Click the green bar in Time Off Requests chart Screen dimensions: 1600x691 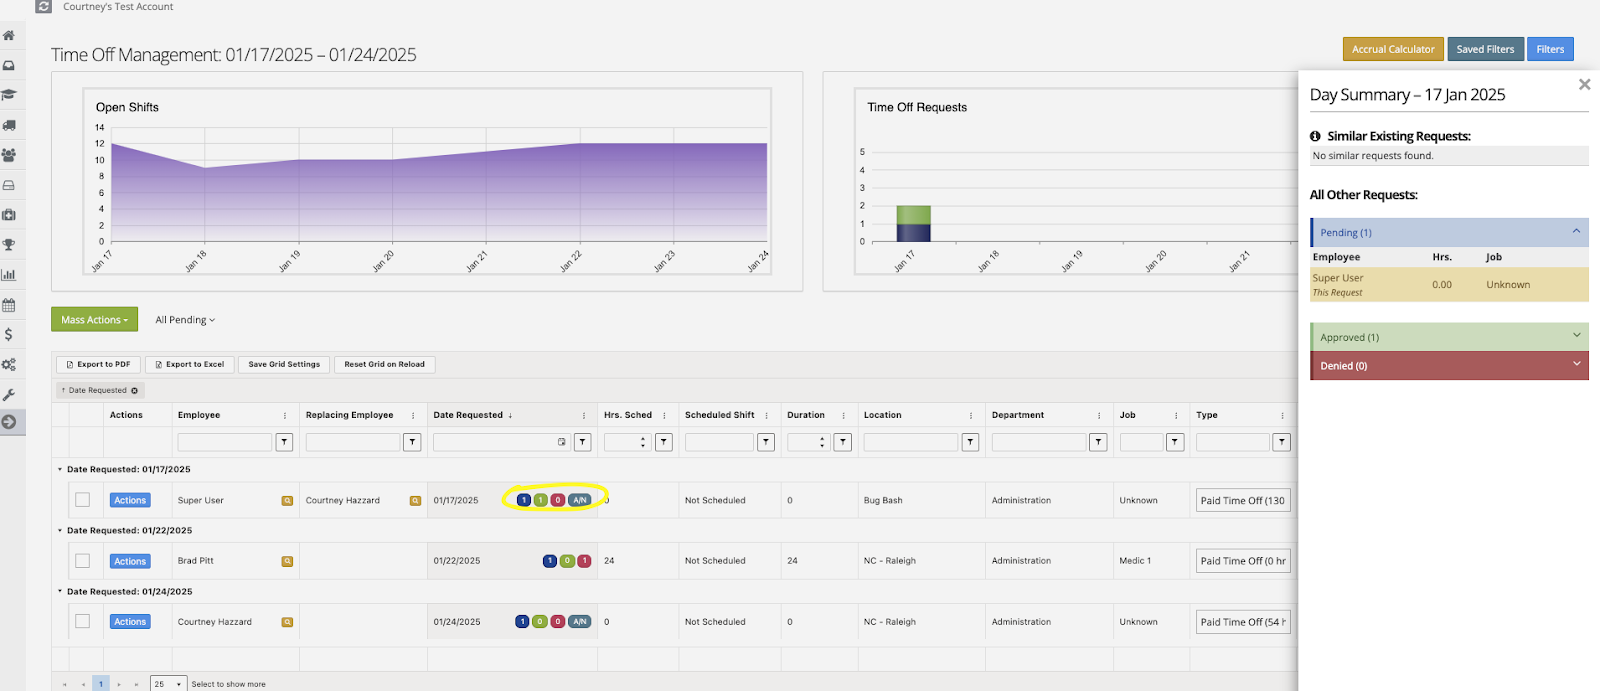913,214
